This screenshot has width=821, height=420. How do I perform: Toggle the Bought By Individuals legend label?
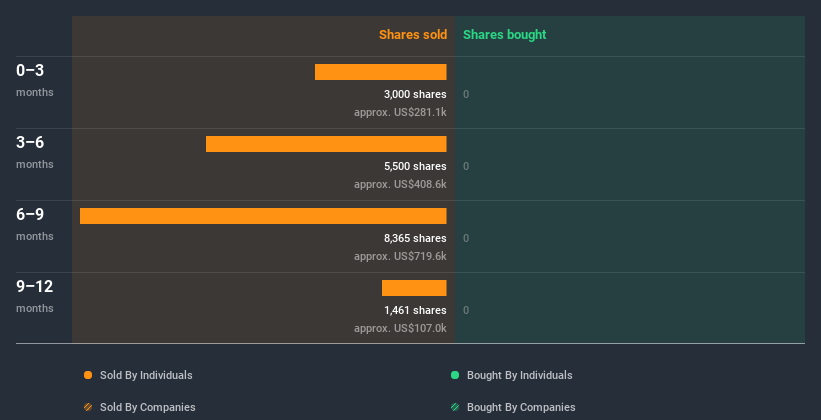coord(519,375)
